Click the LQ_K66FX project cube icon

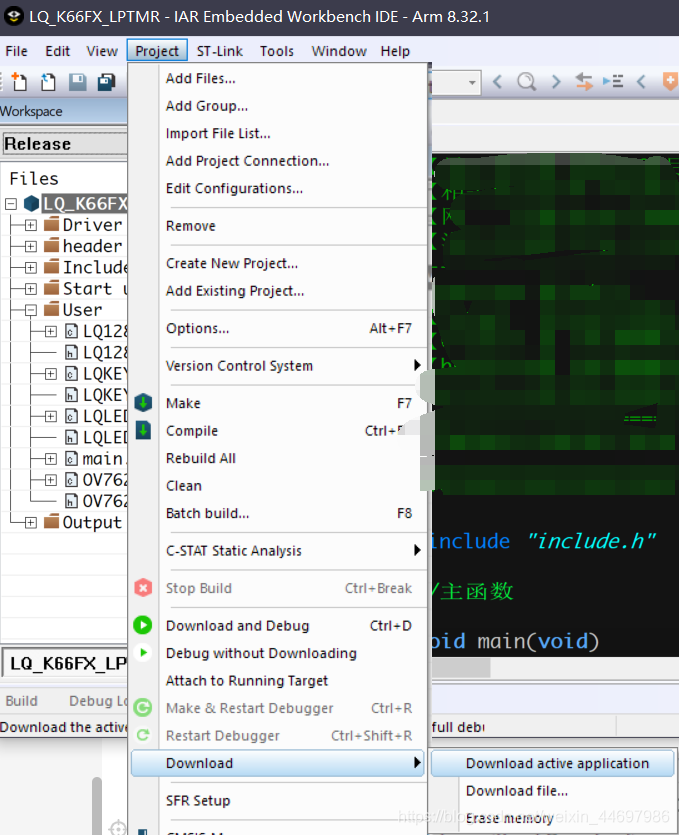coord(31,203)
